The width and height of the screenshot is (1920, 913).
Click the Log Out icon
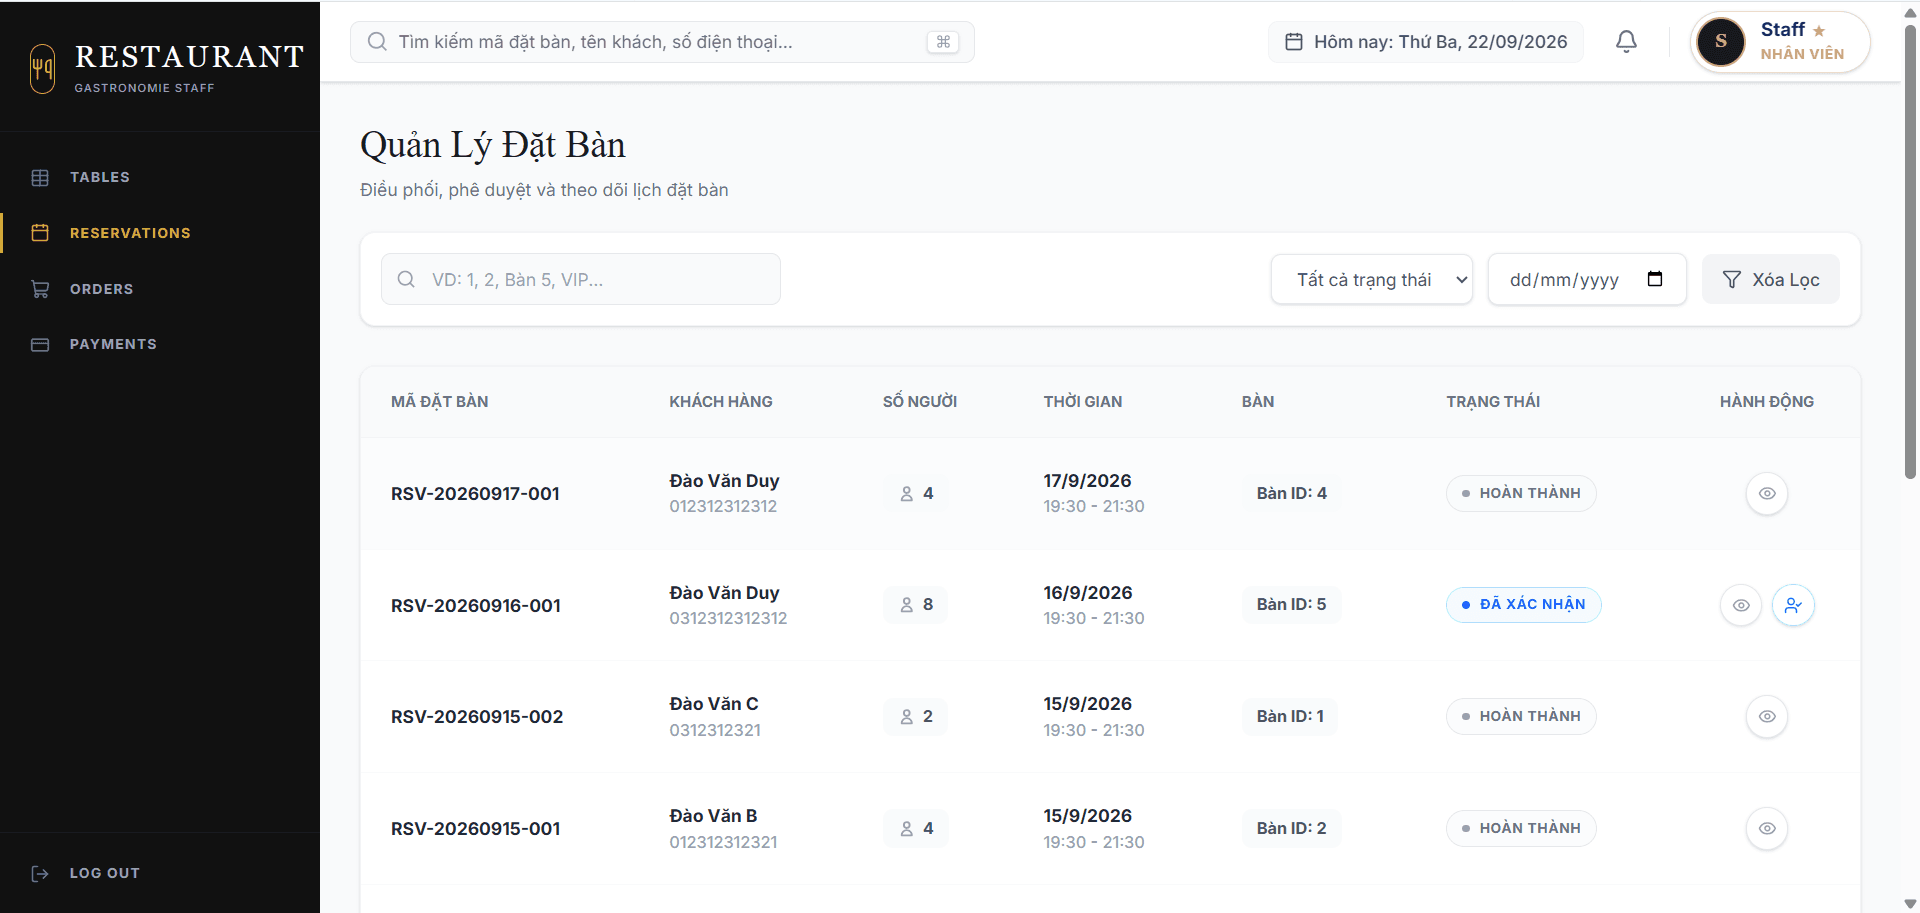[40, 873]
